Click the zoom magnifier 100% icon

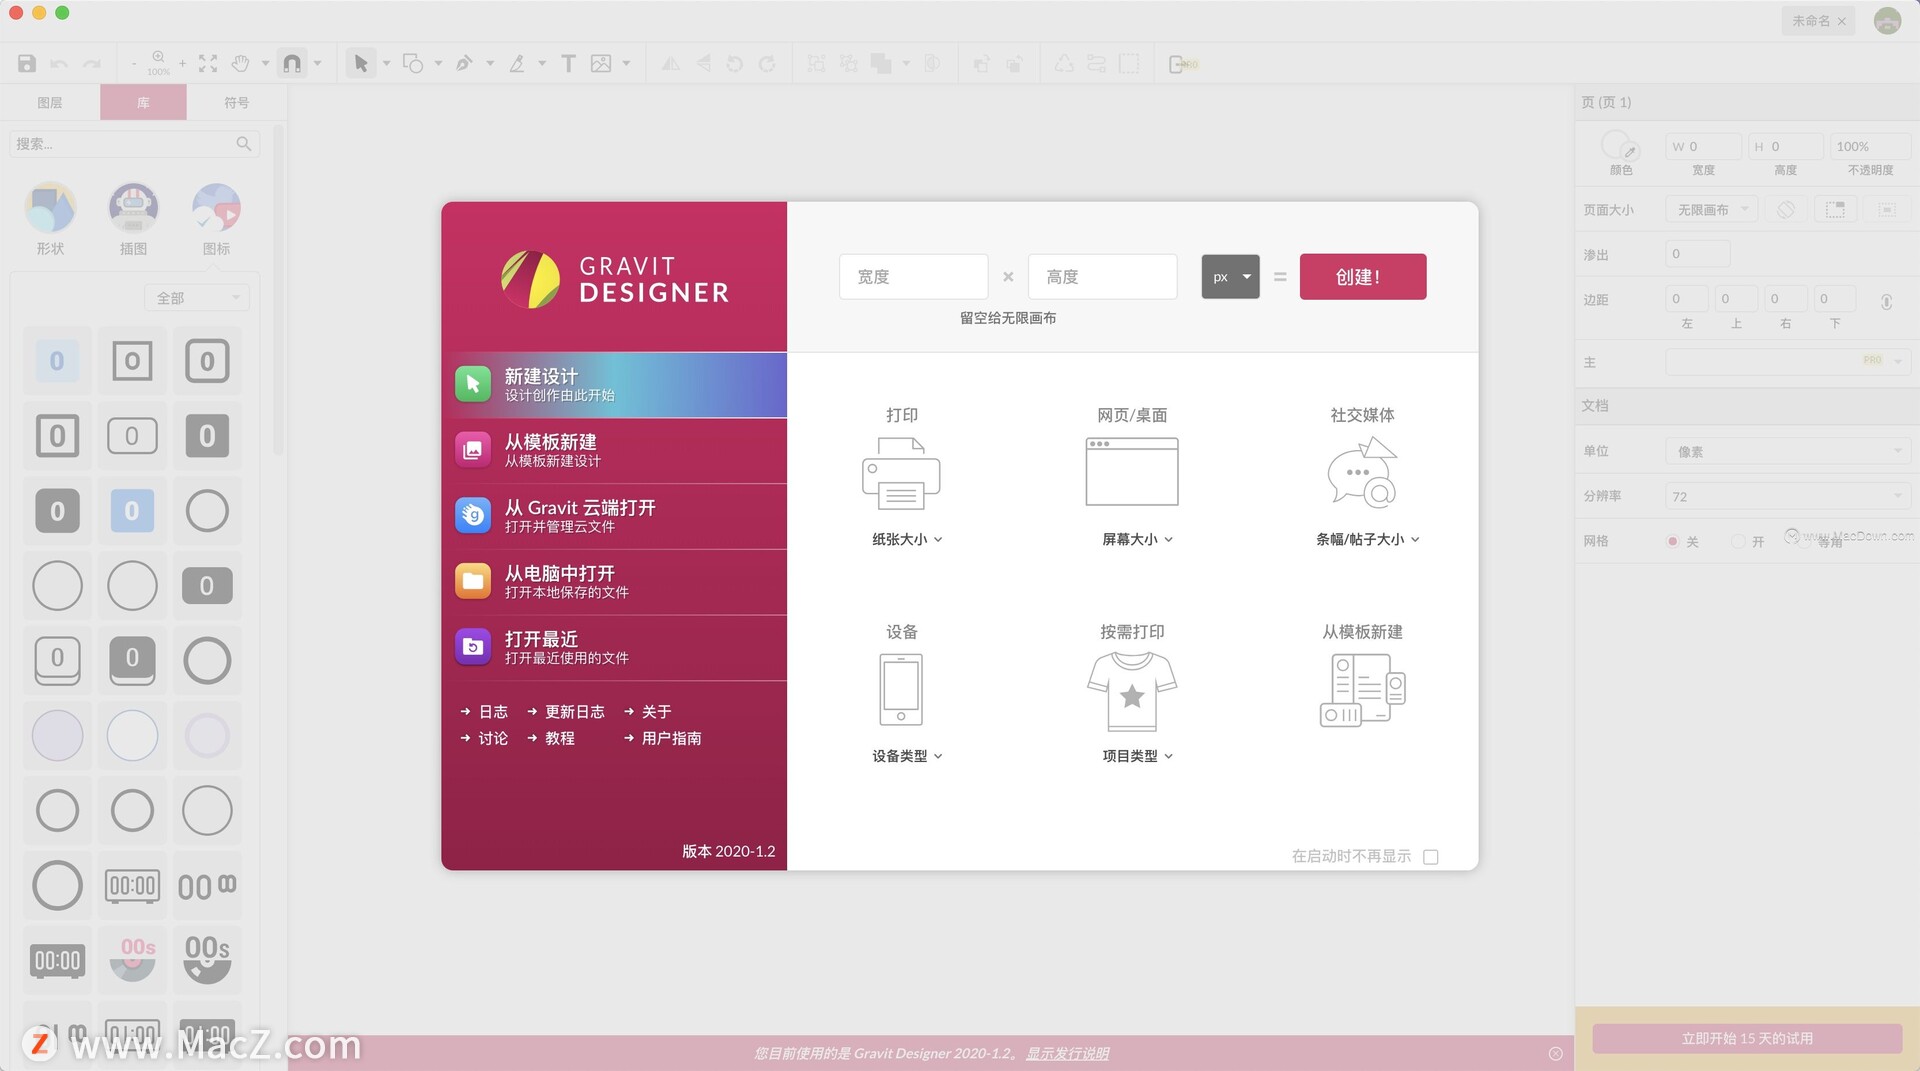[x=158, y=63]
